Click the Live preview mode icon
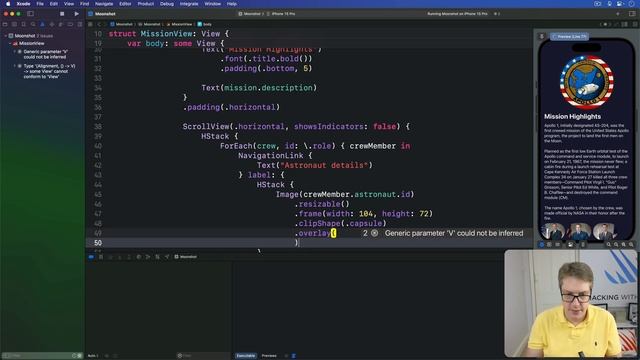Image resolution: width=640 pixels, height=360 pixels. tap(542, 244)
